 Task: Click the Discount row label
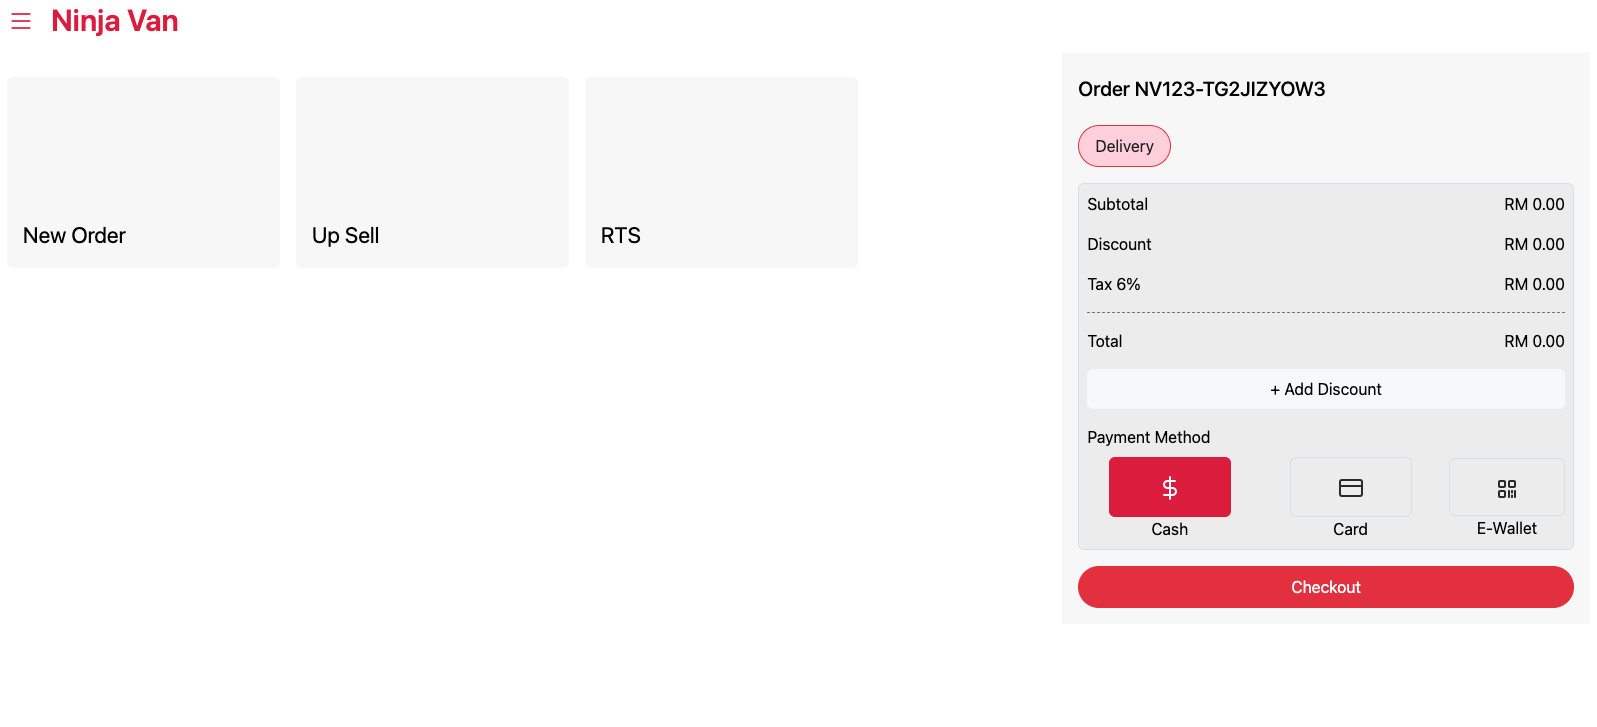(x=1119, y=244)
